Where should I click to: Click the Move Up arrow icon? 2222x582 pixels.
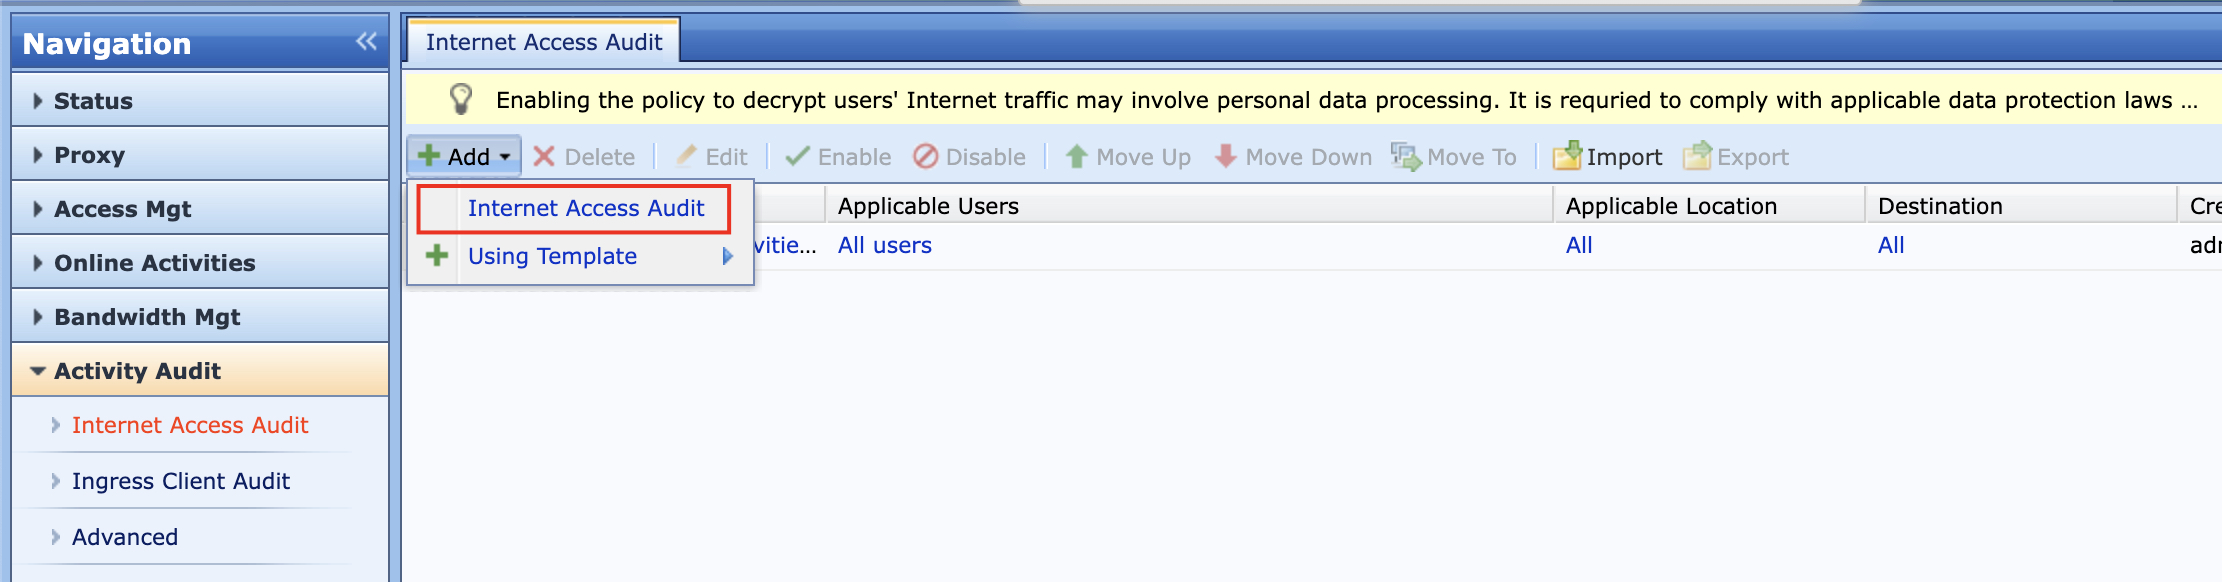click(x=1076, y=157)
